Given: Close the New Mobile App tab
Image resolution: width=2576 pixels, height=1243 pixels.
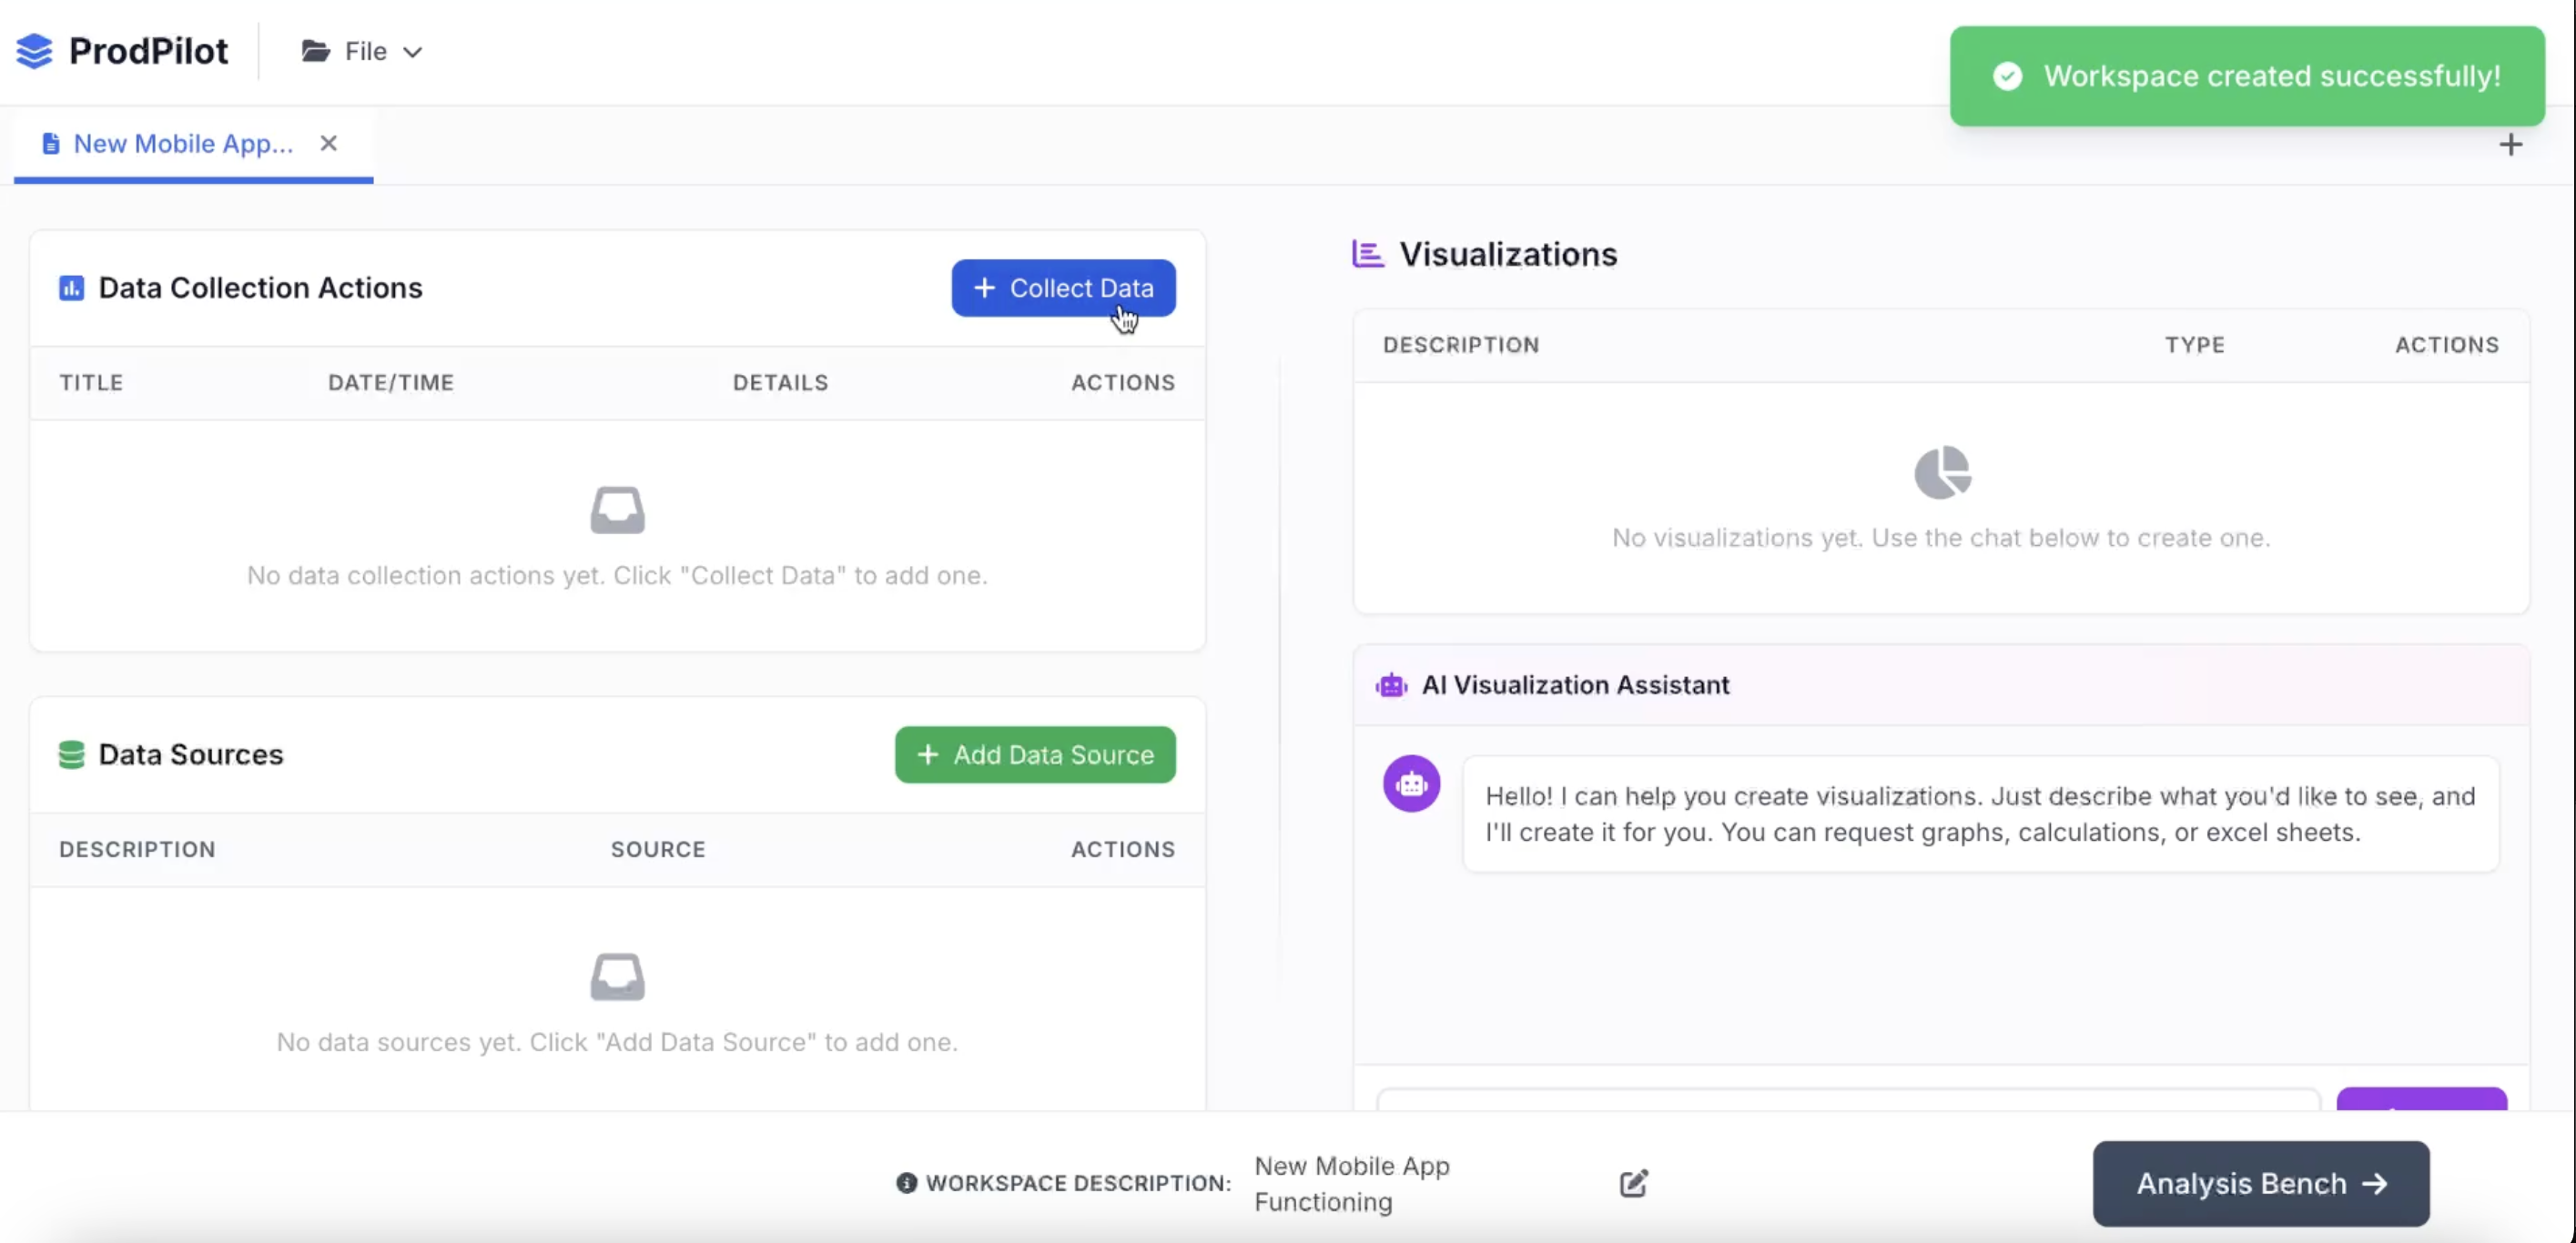Looking at the screenshot, I should tap(328, 144).
